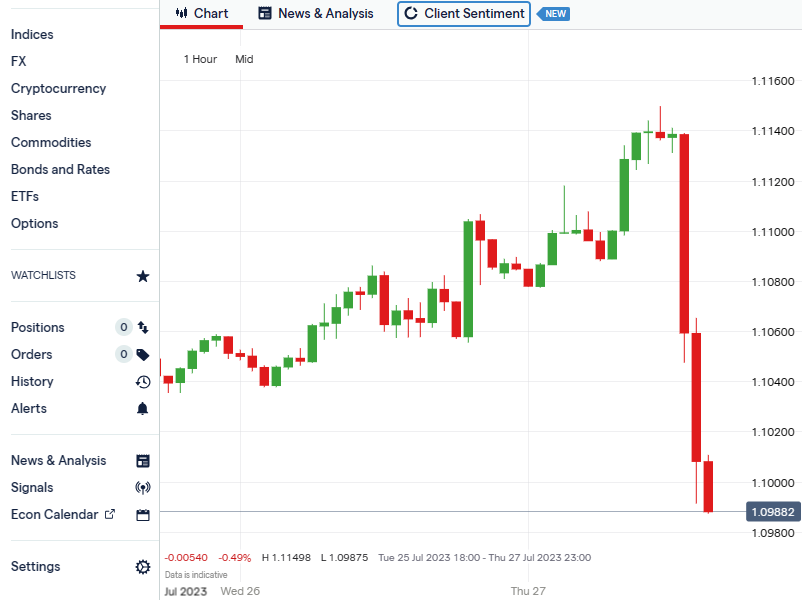802x600 pixels.
Task: Click the candlestick icon on Chart tab
Action: pyautogui.click(x=181, y=13)
